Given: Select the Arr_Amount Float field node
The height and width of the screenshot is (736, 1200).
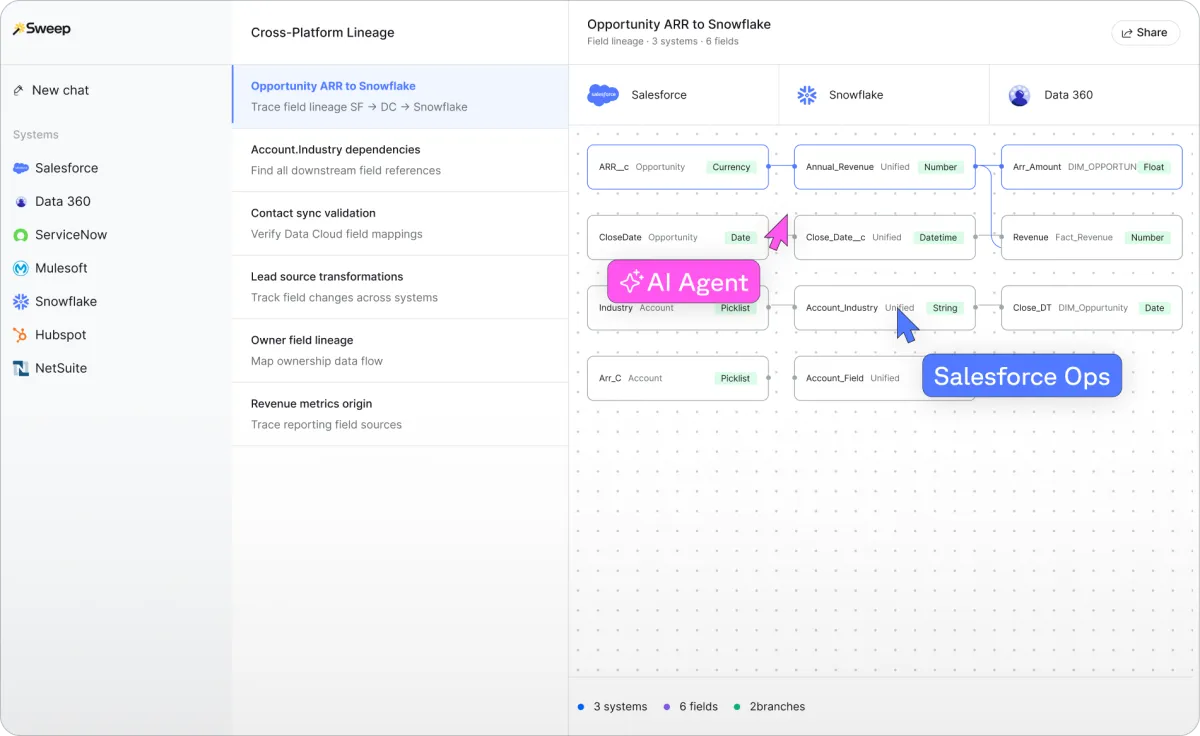Looking at the screenshot, I should (1091, 167).
